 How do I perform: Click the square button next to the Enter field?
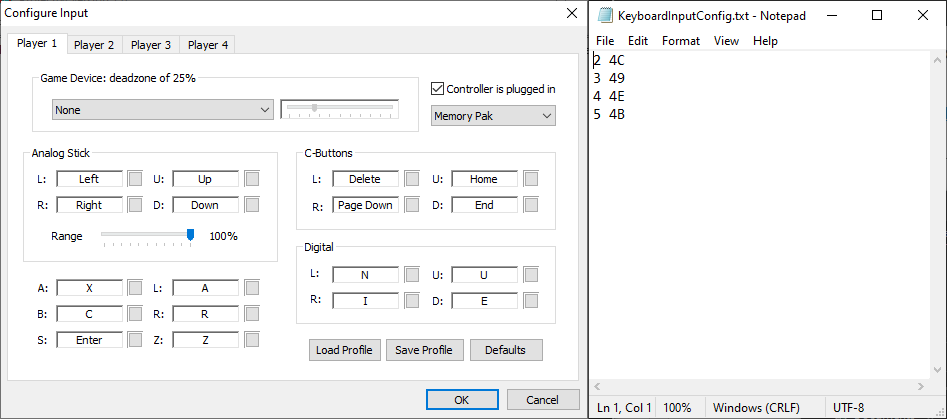point(135,340)
